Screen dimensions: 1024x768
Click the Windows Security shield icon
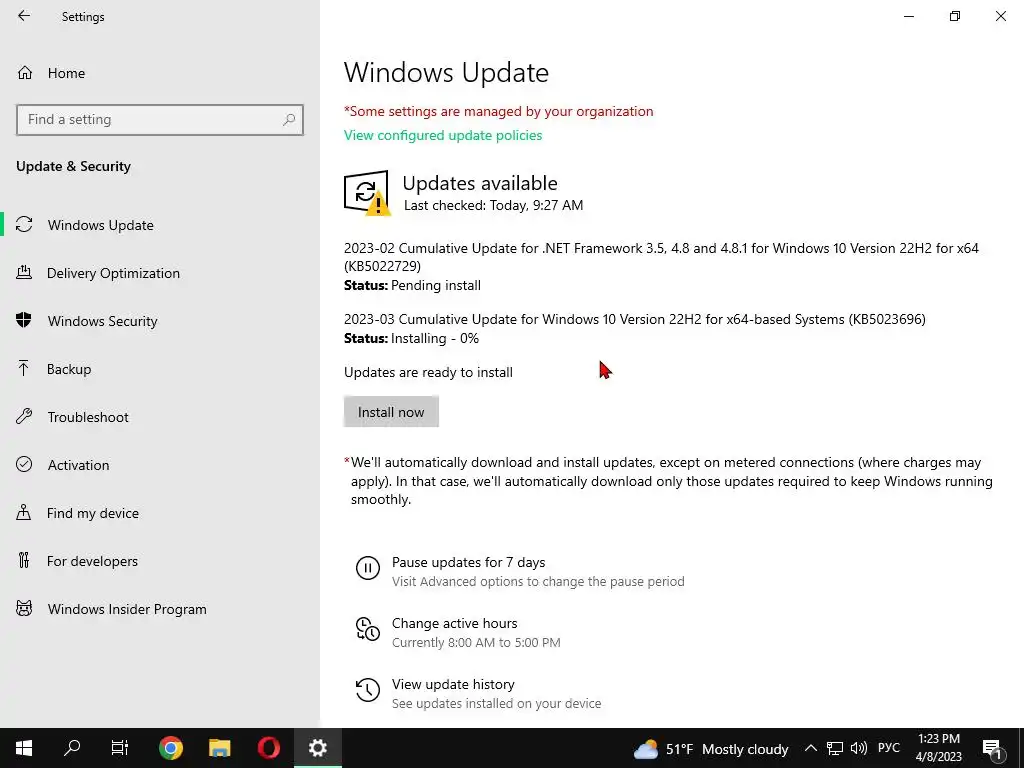[x=24, y=320]
